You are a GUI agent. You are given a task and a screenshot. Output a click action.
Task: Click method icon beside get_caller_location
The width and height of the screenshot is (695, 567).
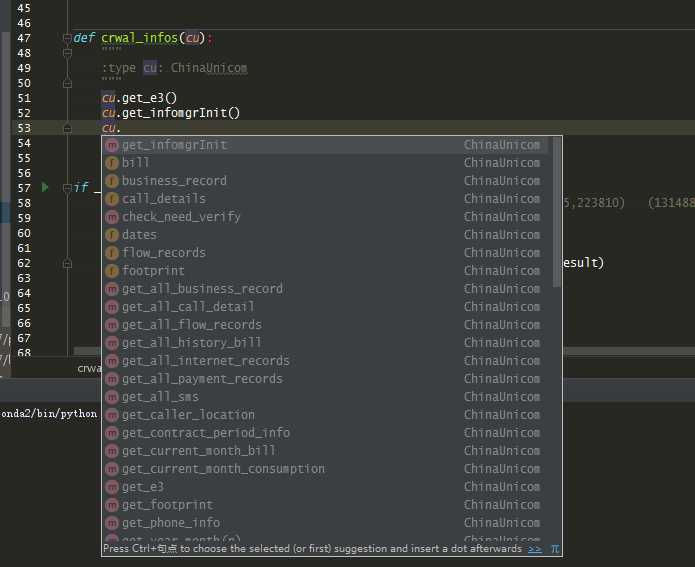(x=112, y=415)
